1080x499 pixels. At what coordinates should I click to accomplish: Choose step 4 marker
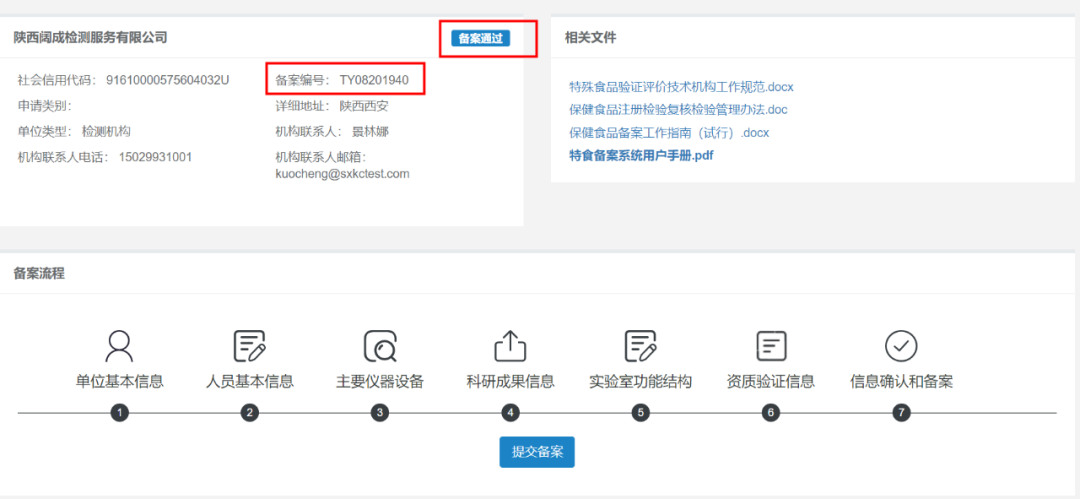coord(510,413)
